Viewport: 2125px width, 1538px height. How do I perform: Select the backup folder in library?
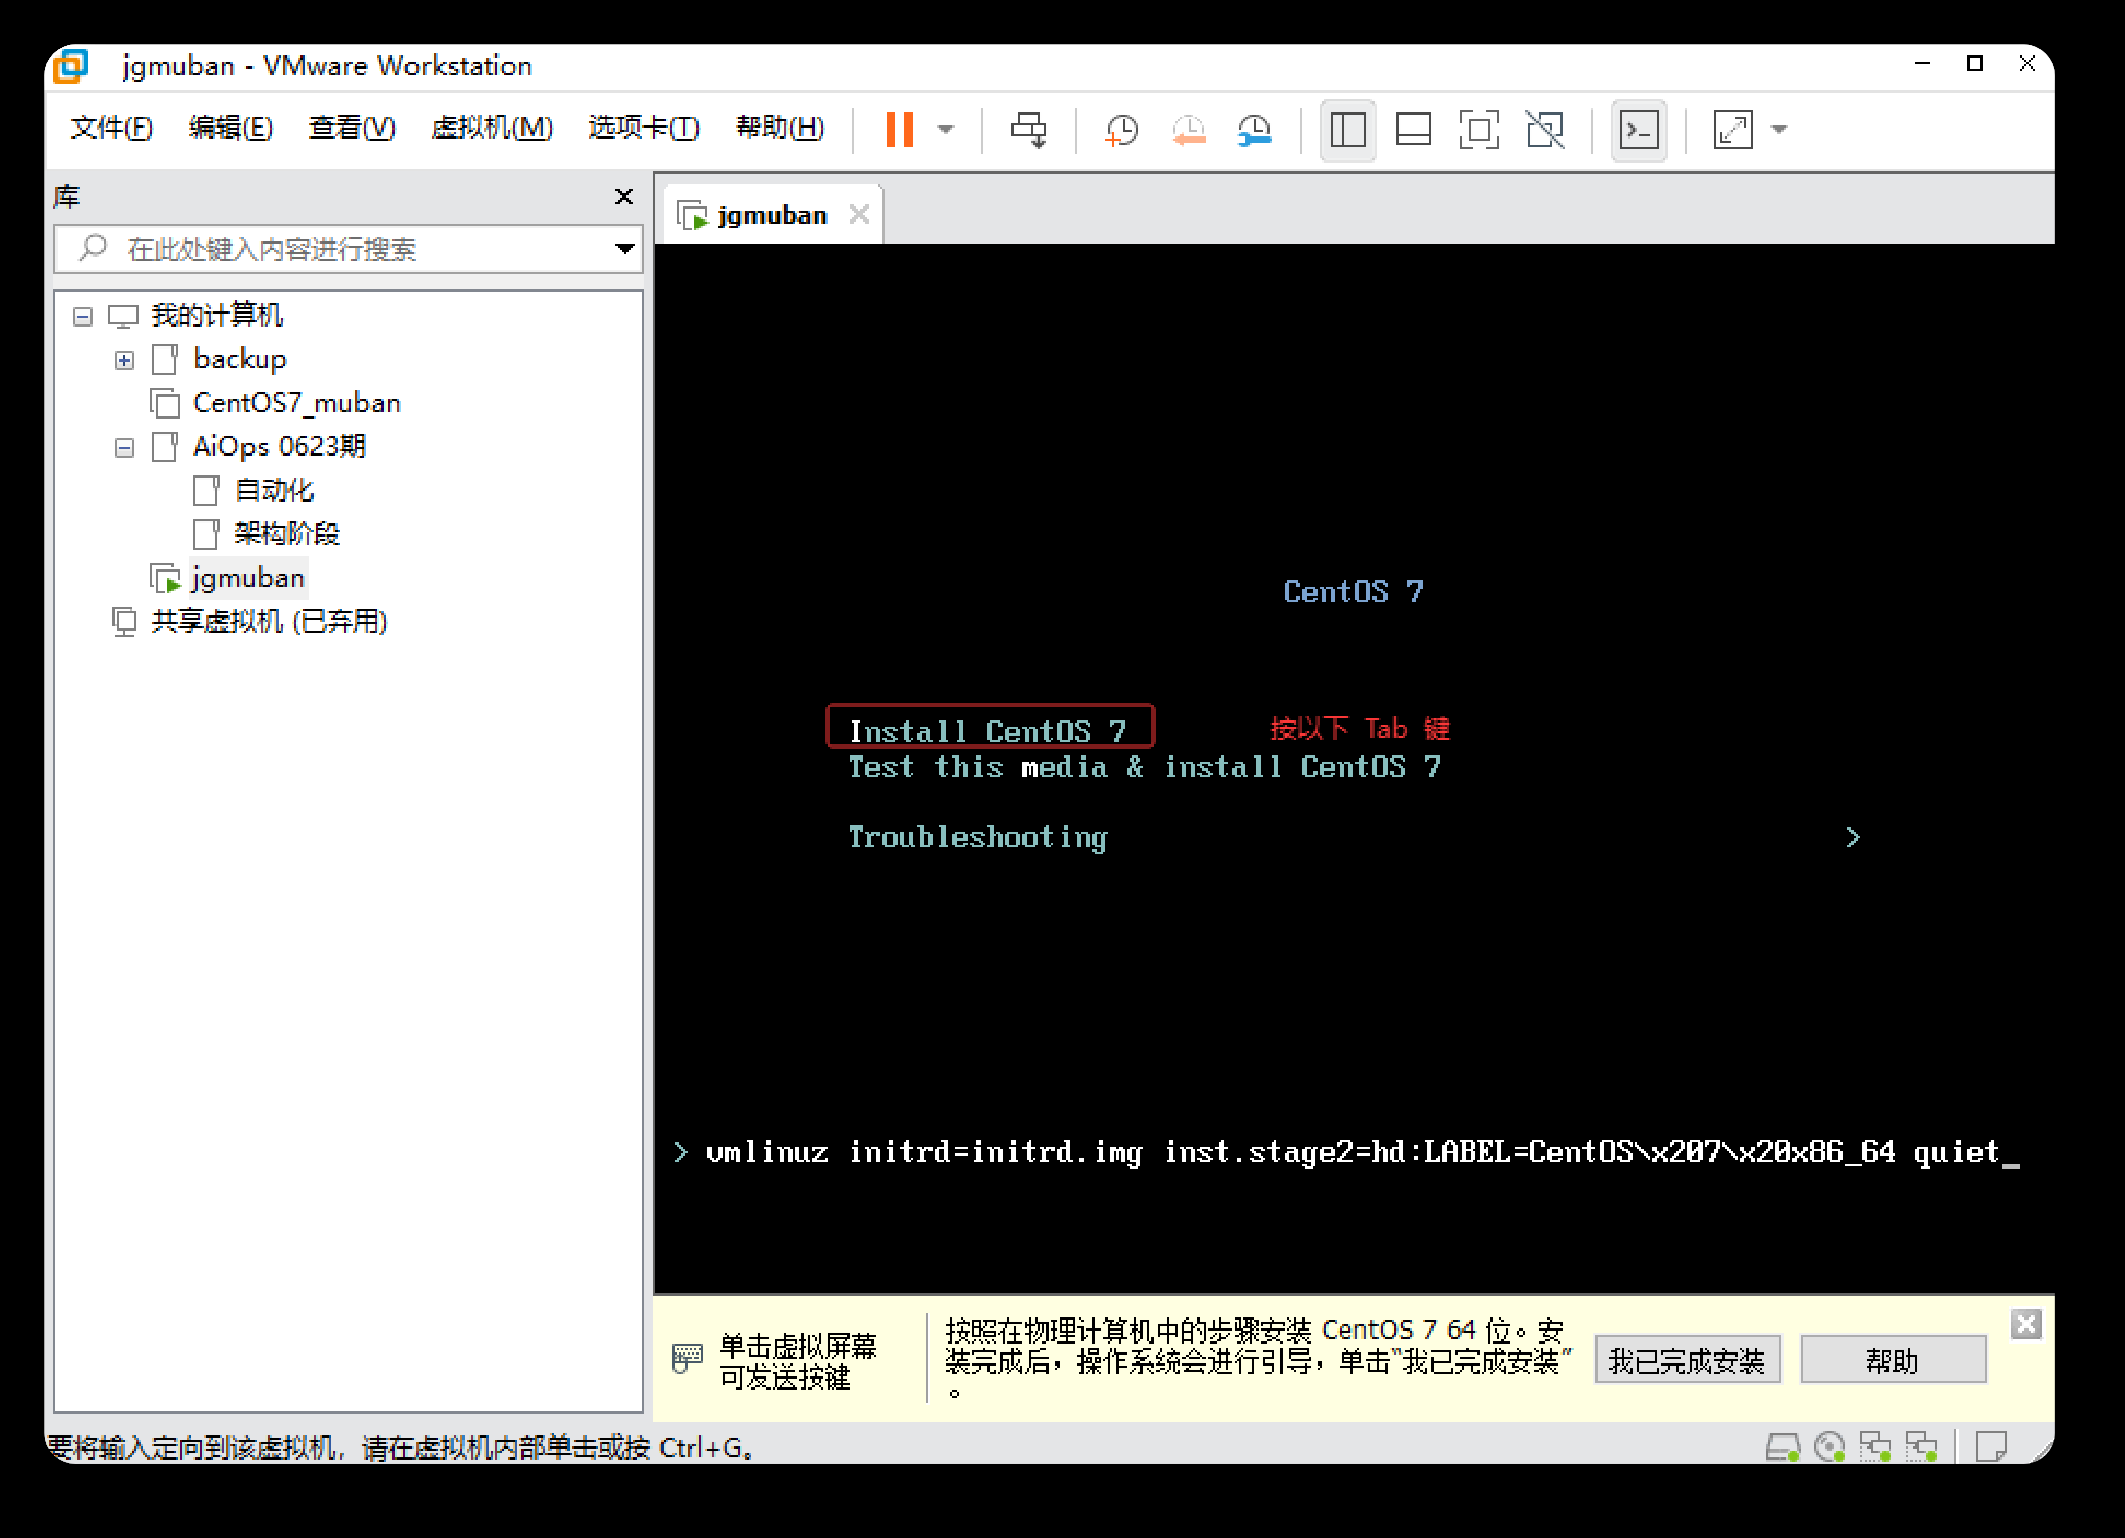pos(240,359)
